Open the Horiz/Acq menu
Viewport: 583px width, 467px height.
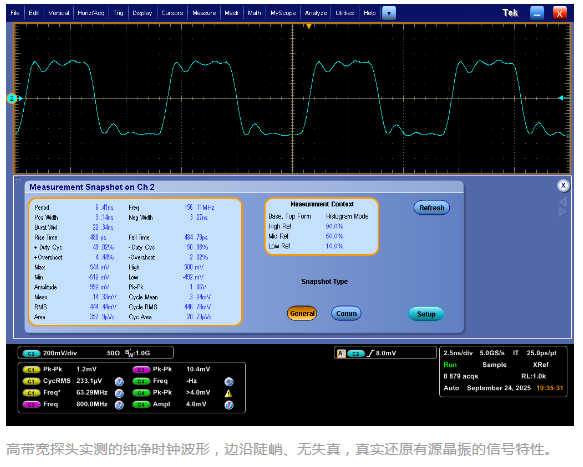tap(91, 13)
